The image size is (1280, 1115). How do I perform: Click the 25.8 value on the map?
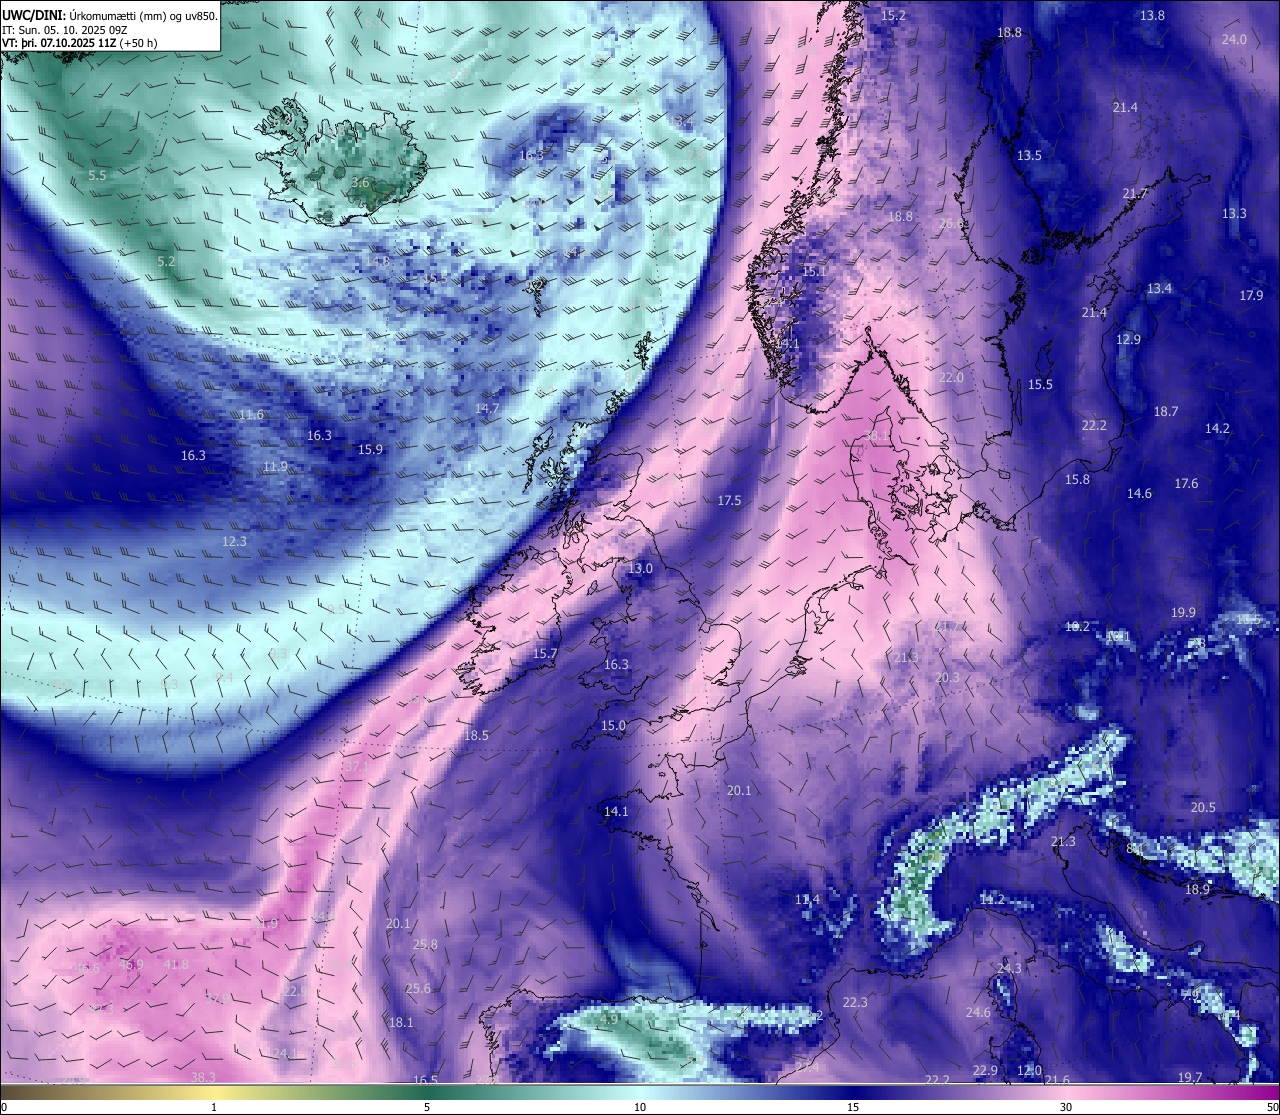[x=425, y=943]
